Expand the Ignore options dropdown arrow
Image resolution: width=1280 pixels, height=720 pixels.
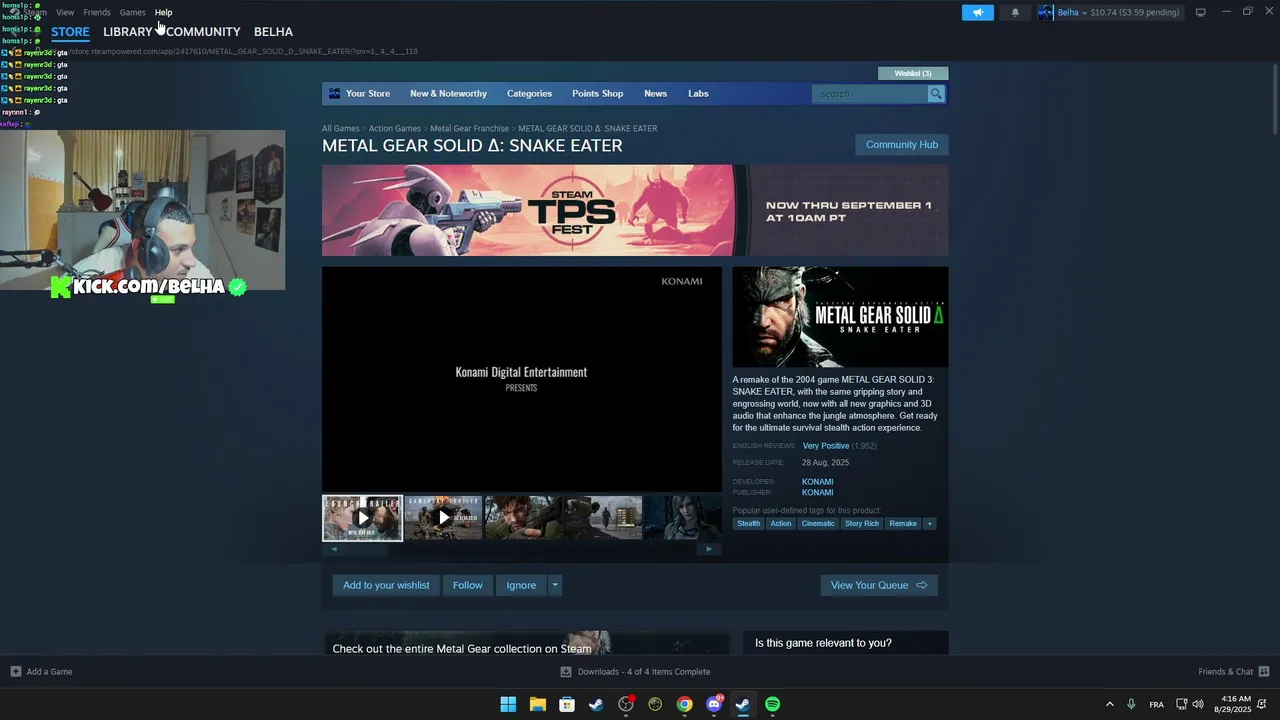pyautogui.click(x=555, y=586)
